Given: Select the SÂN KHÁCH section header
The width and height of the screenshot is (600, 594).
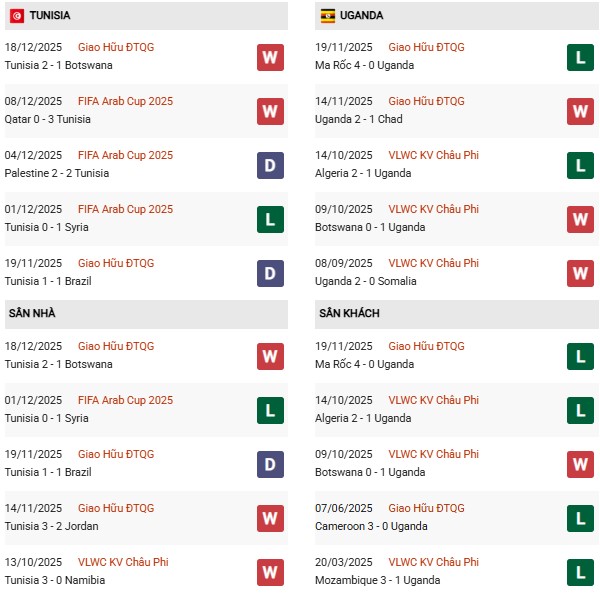Looking at the screenshot, I should click(x=352, y=314).
